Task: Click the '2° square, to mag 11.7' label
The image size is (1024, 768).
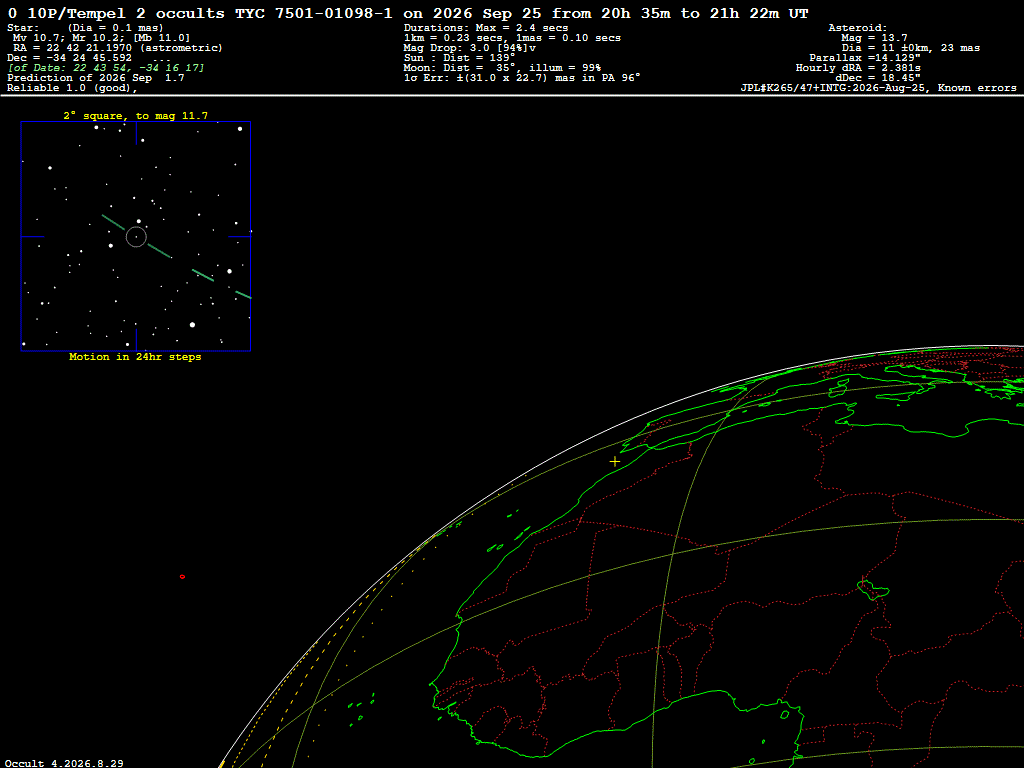Action: (135, 116)
